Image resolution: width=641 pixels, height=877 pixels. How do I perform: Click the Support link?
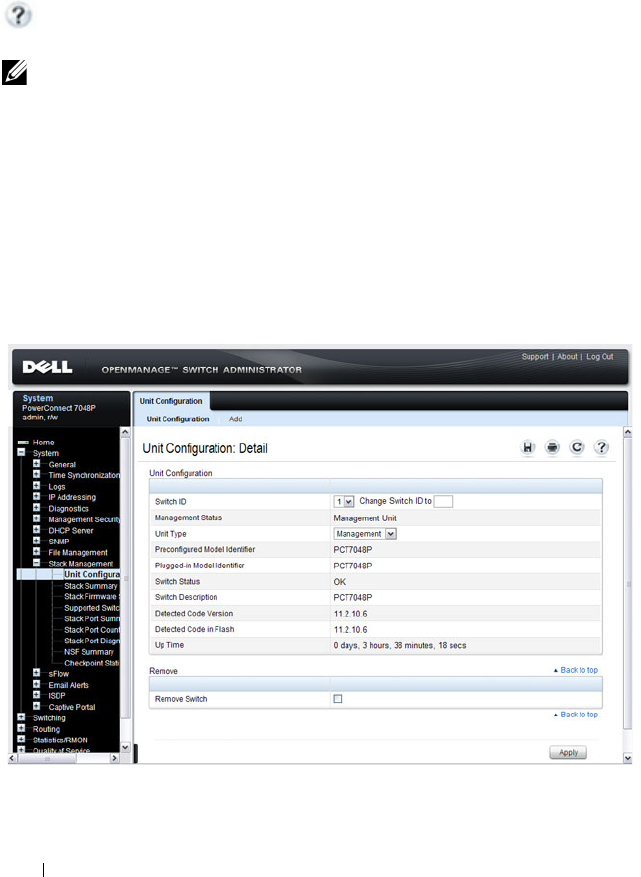click(535, 356)
